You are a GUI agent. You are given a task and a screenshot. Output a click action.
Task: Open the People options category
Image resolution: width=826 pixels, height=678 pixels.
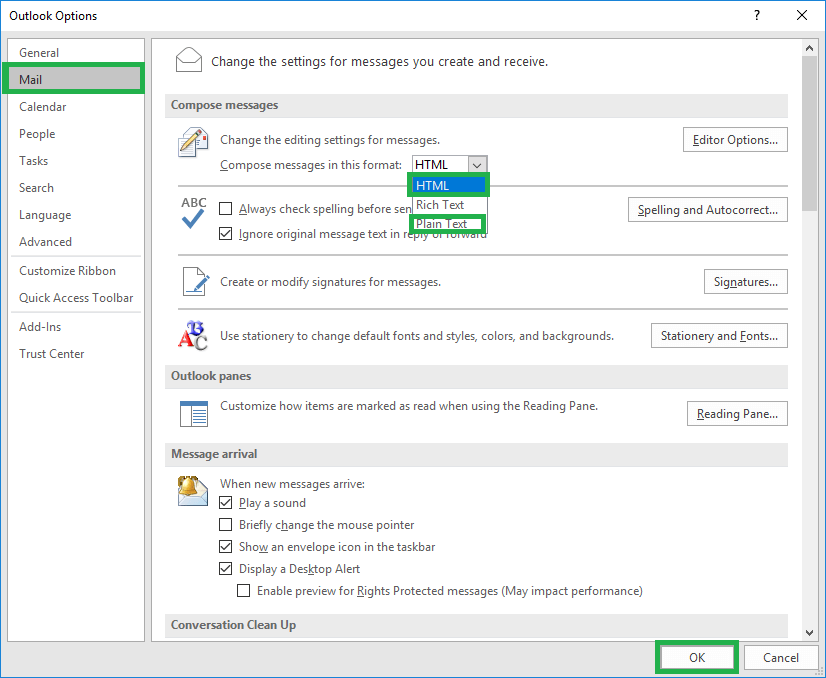[76, 134]
